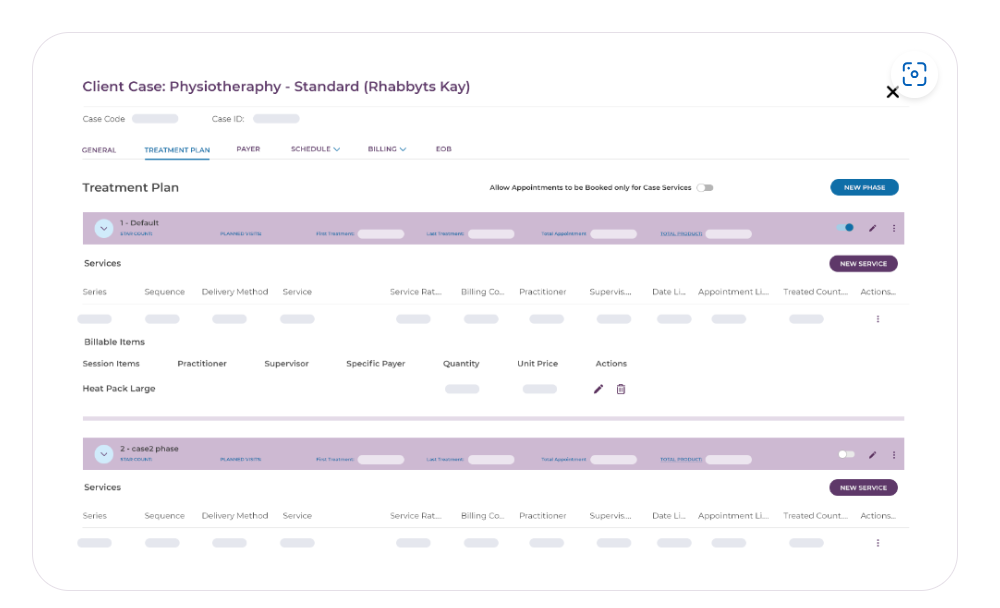Viewport: 1000px width, 608px height.
Task: Edit the Heat Pack Large billable item
Action: click(x=597, y=389)
